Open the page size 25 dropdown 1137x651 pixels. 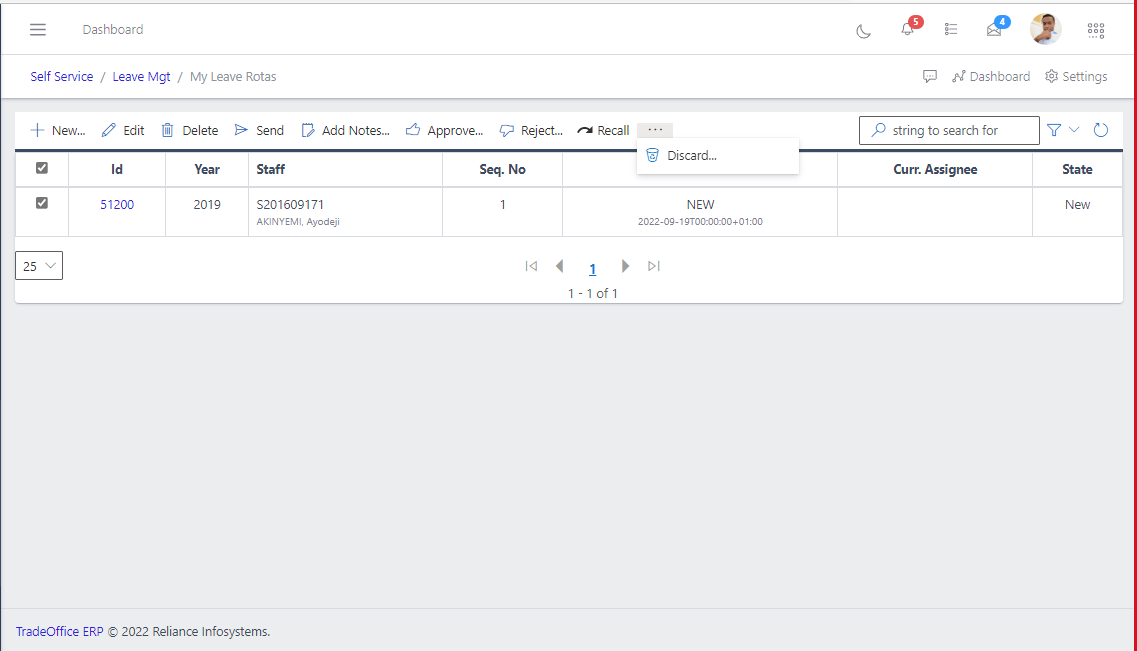pos(39,266)
